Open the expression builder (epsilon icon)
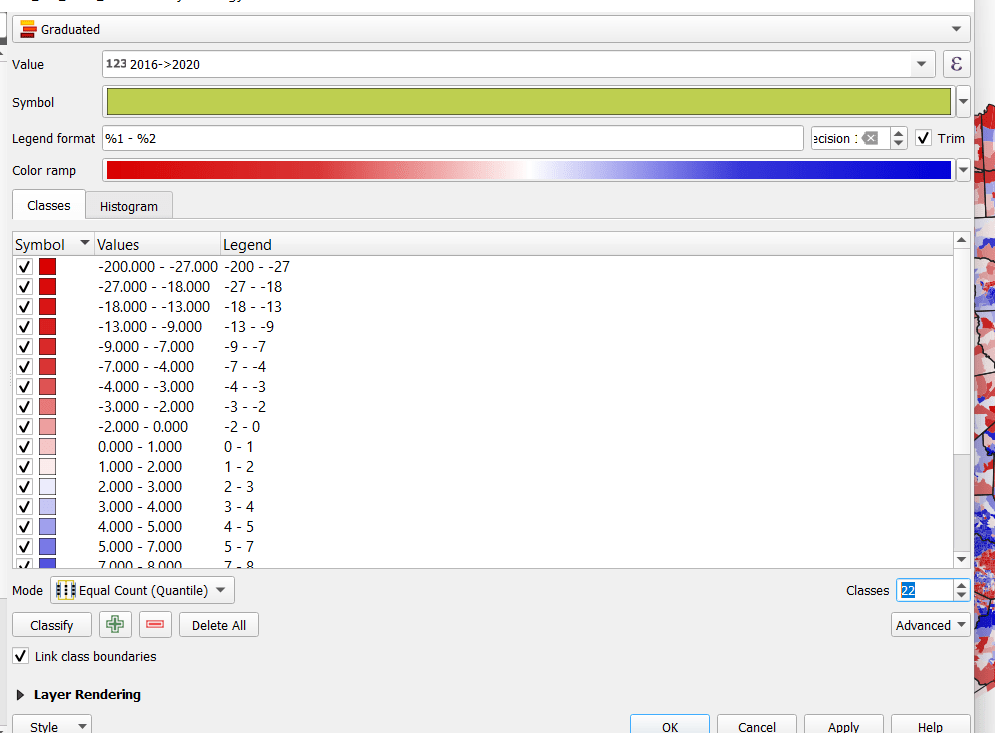Viewport: 995px width, 733px height. [x=956, y=63]
